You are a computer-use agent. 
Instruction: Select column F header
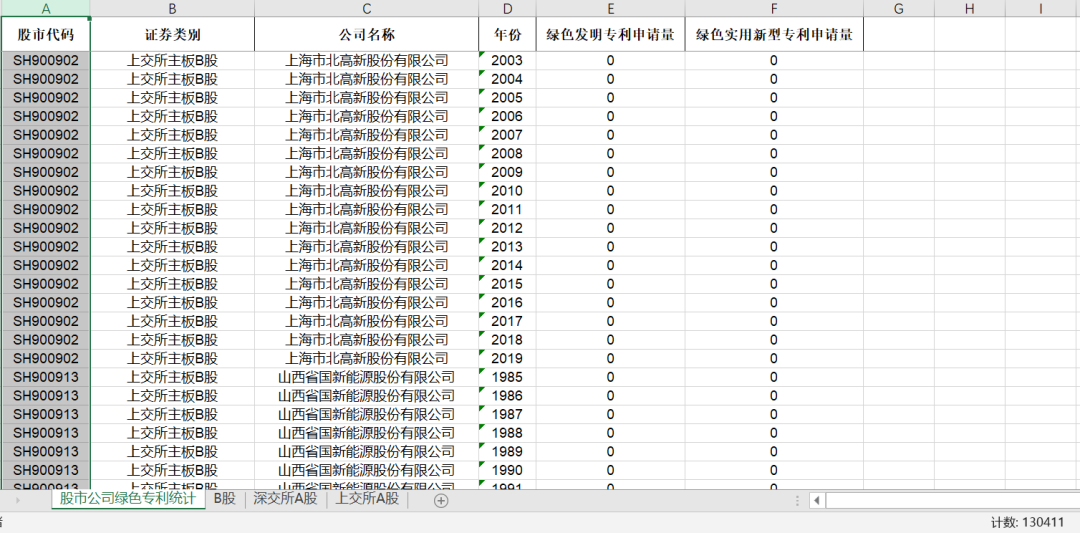point(774,8)
